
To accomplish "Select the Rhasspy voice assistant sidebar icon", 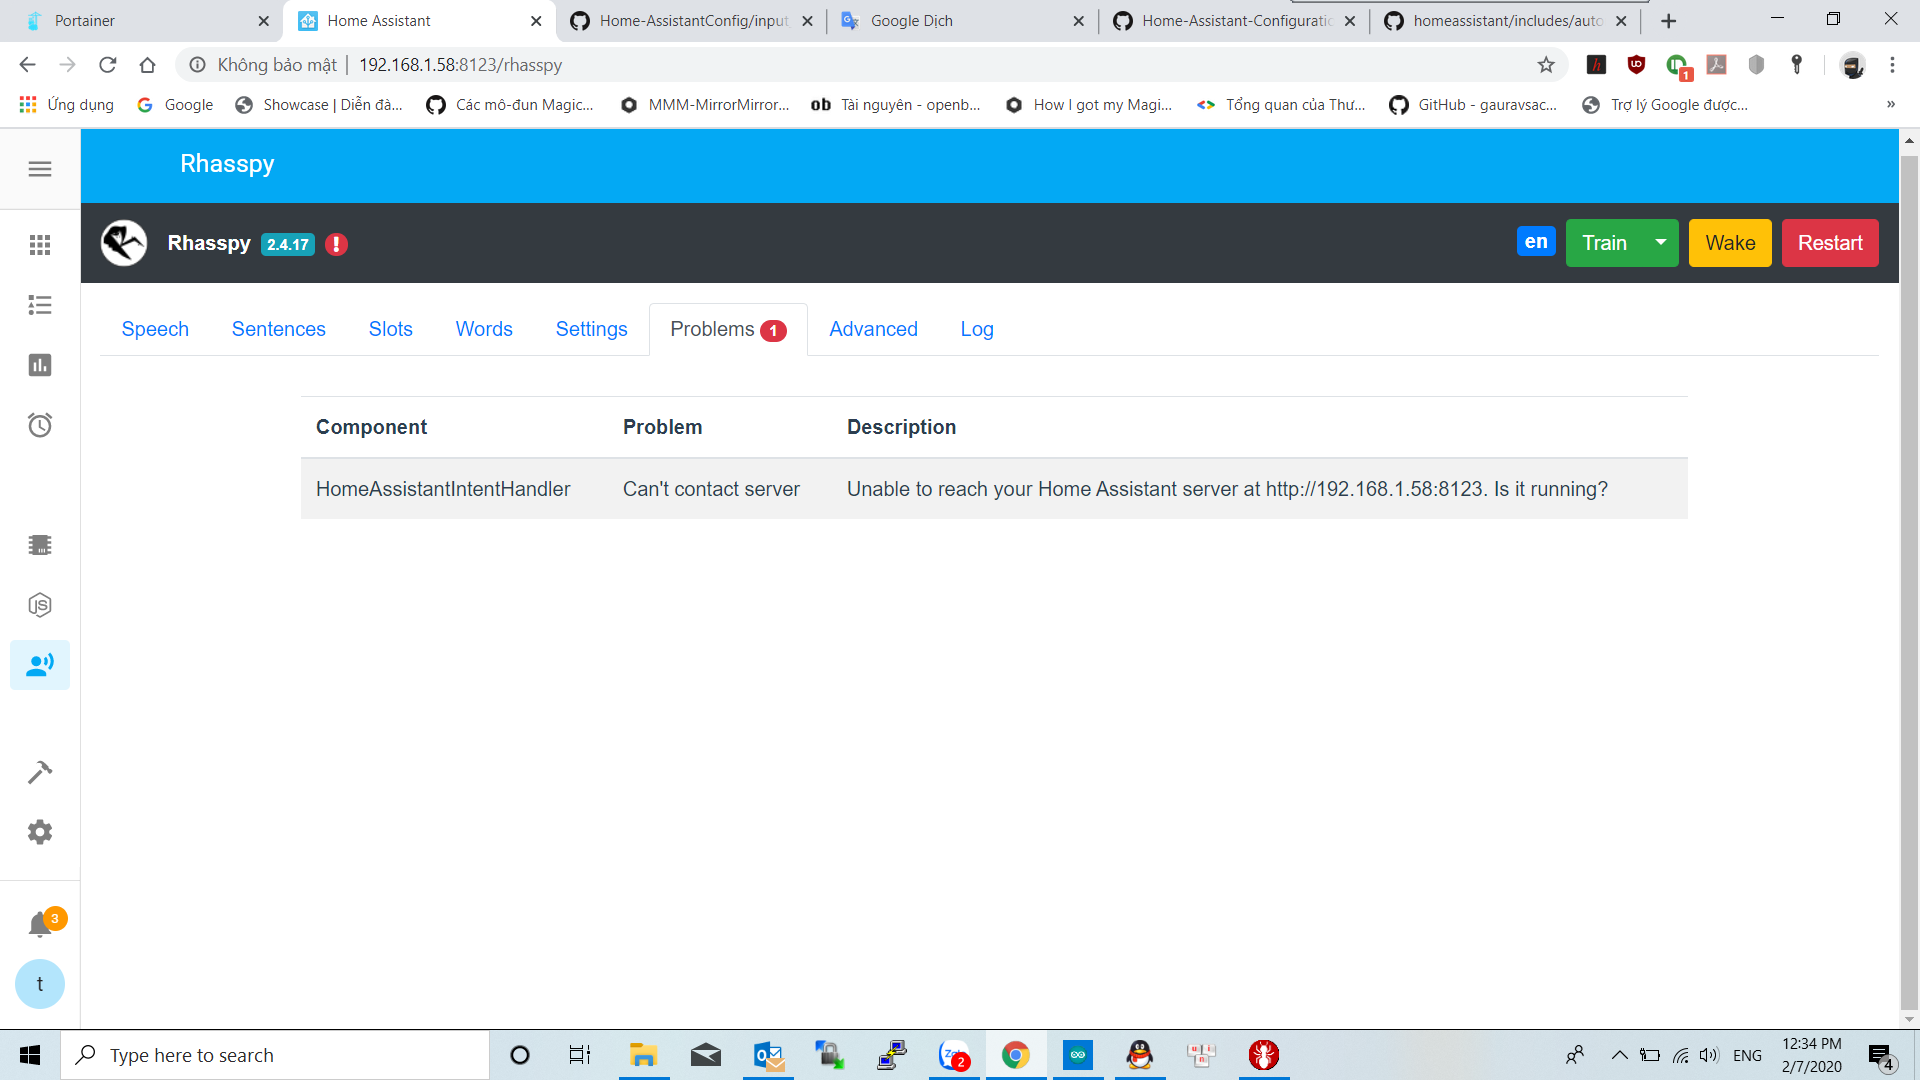I will coord(40,664).
